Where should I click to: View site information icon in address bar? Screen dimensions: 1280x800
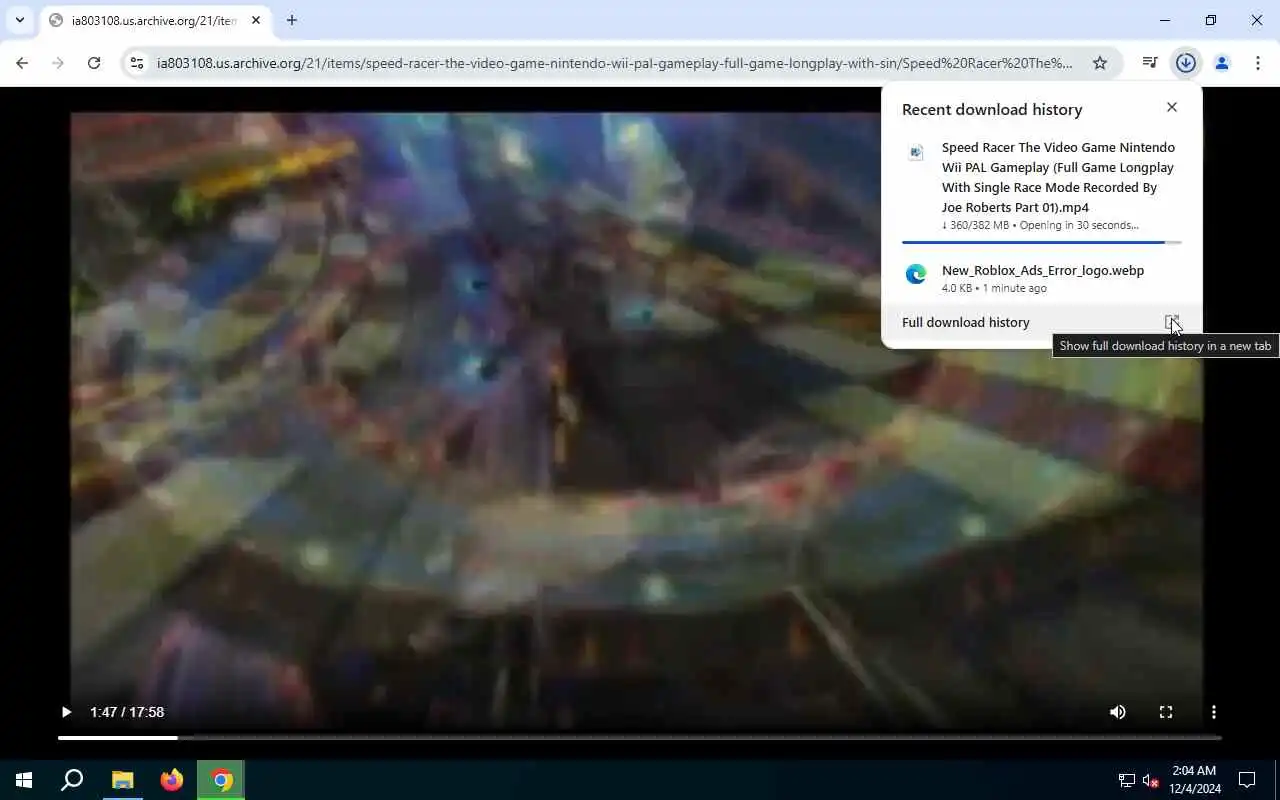pyautogui.click(x=137, y=63)
